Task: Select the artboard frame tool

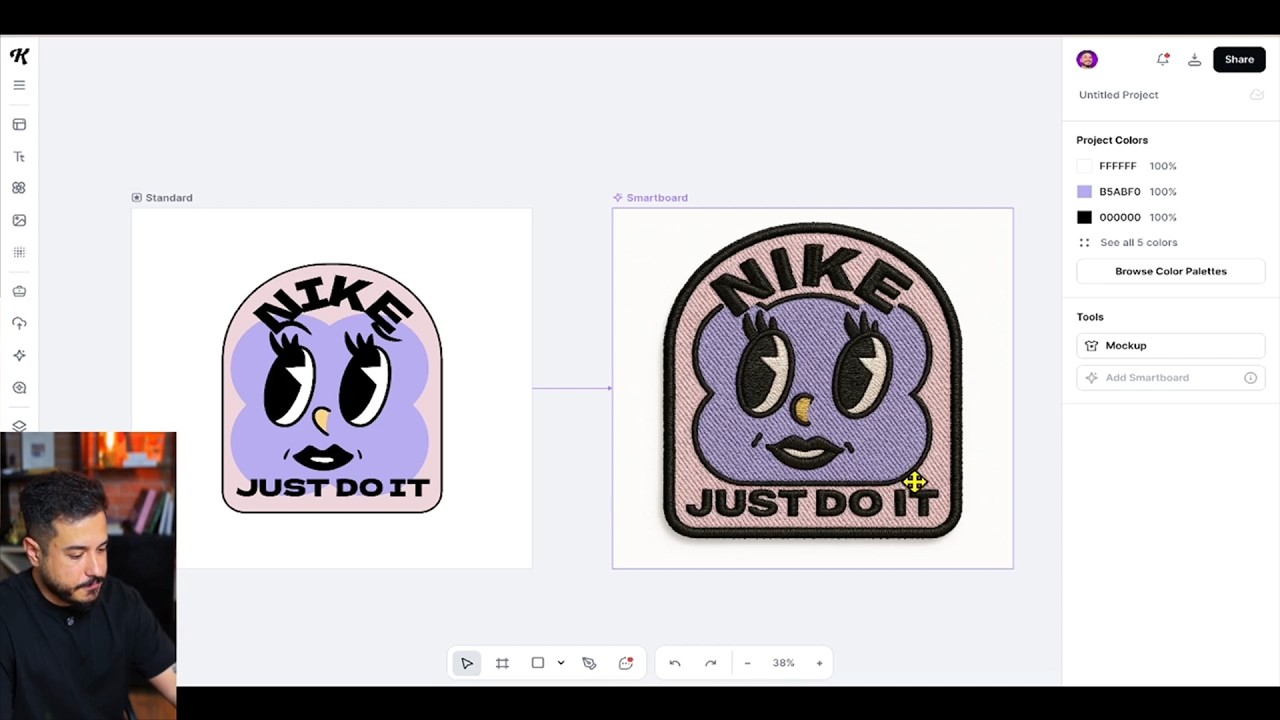Action: click(x=502, y=663)
